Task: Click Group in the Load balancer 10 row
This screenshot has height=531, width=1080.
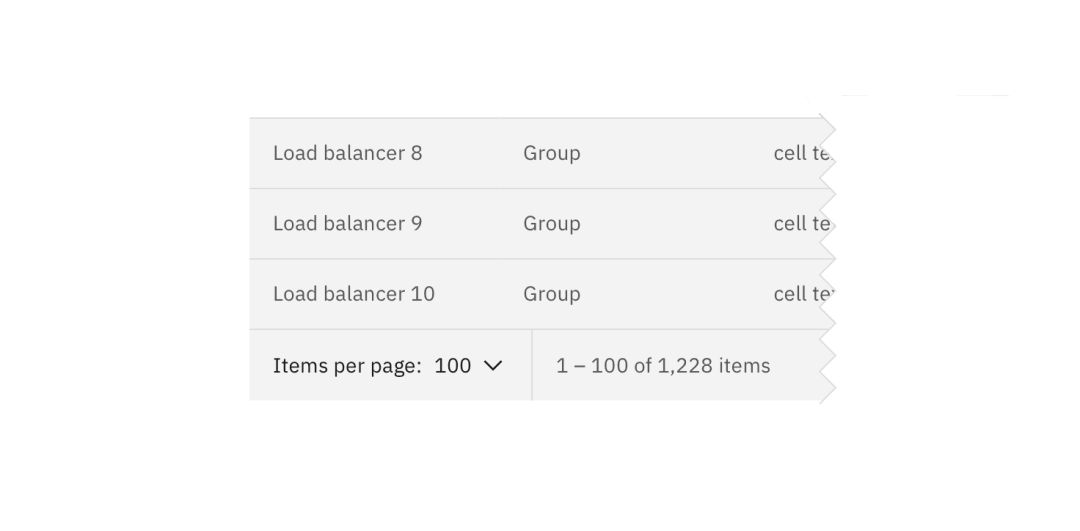Action: pyautogui.click(x=551, y=294)
